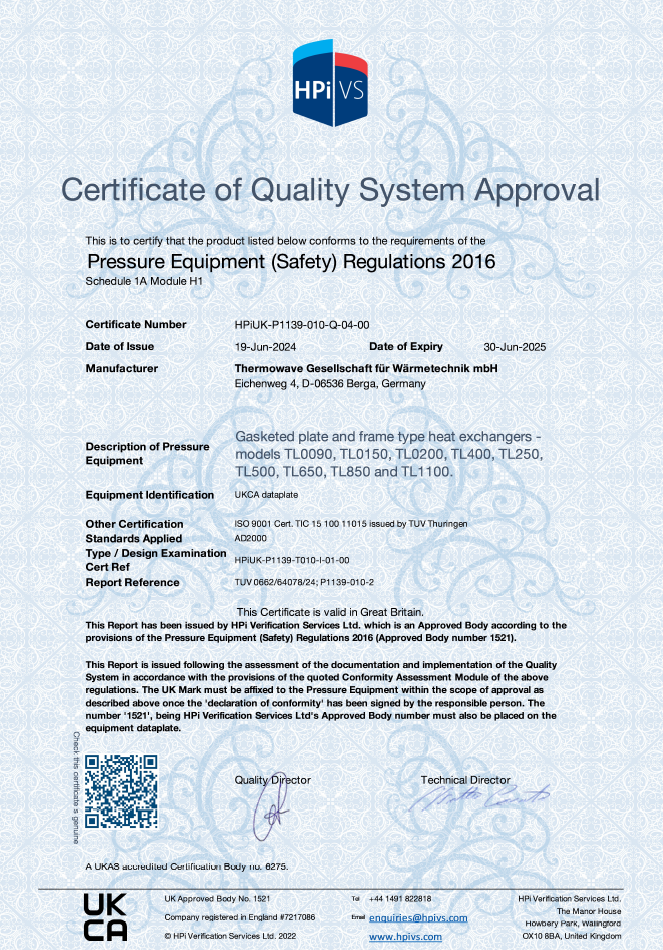Select the AD2000 standards applied value
663x950 pixels.
click(x=249, y=538)
